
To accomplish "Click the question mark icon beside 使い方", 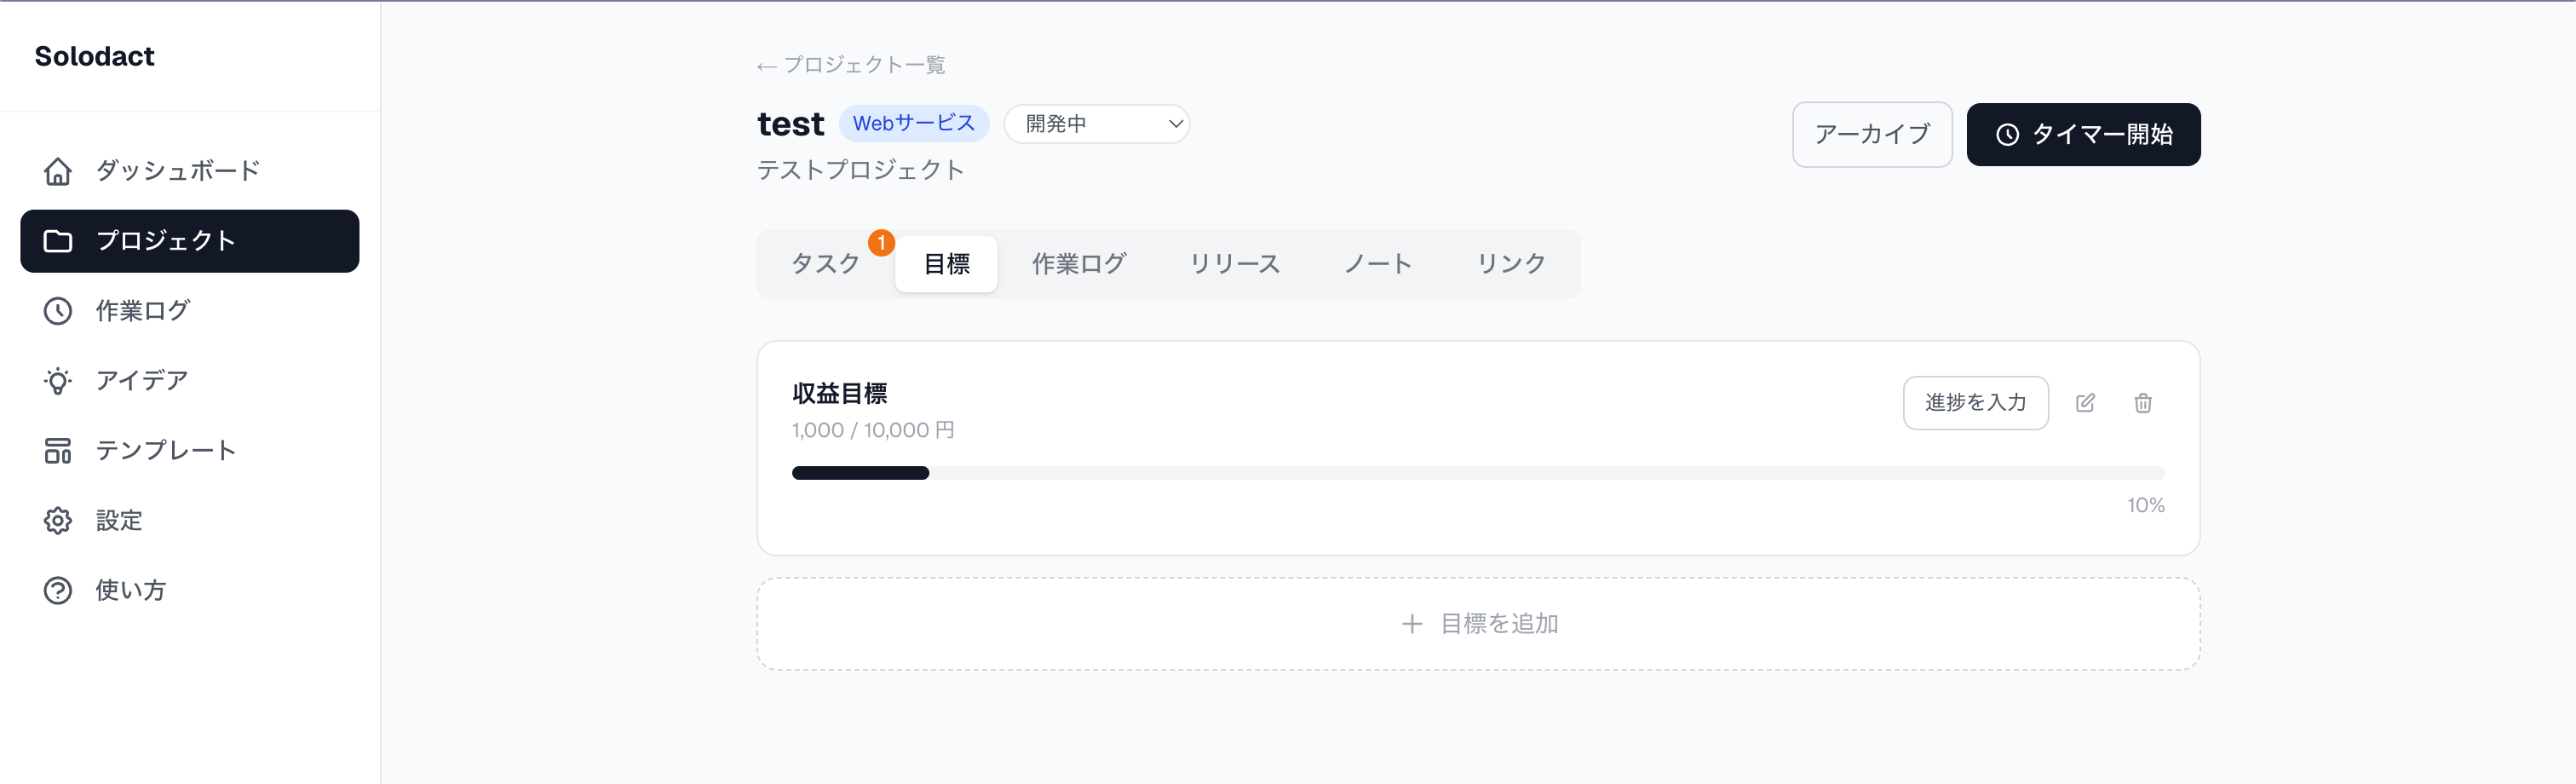I will coord(58,591).
